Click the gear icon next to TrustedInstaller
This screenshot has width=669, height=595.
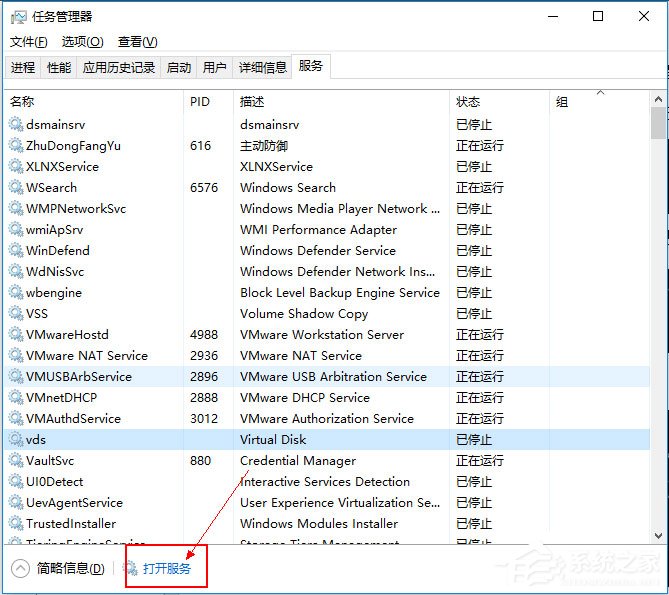(x=16, y=524)
